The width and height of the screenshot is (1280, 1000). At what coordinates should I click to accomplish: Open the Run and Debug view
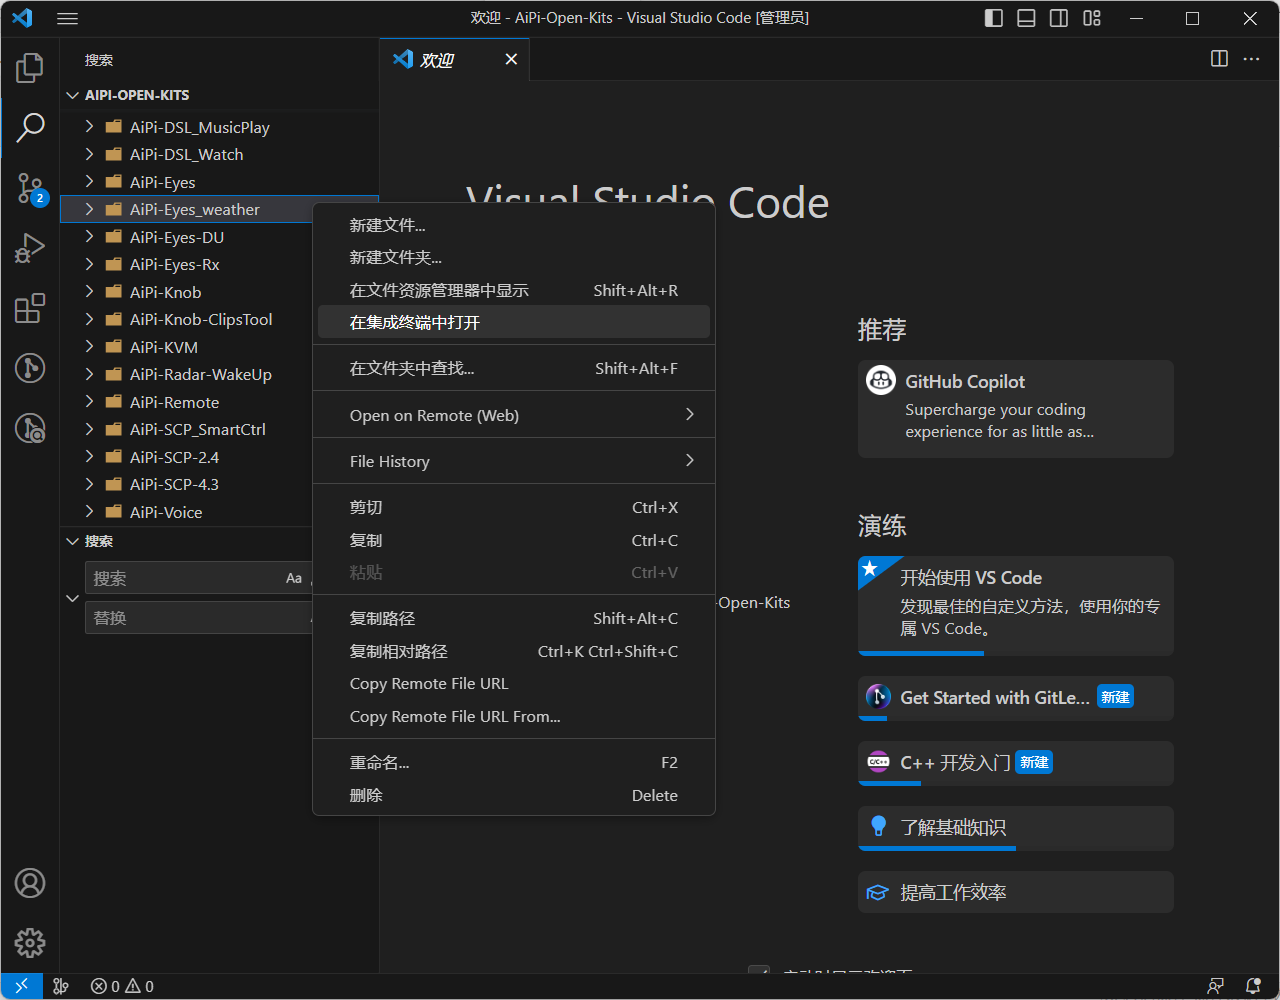30,248
